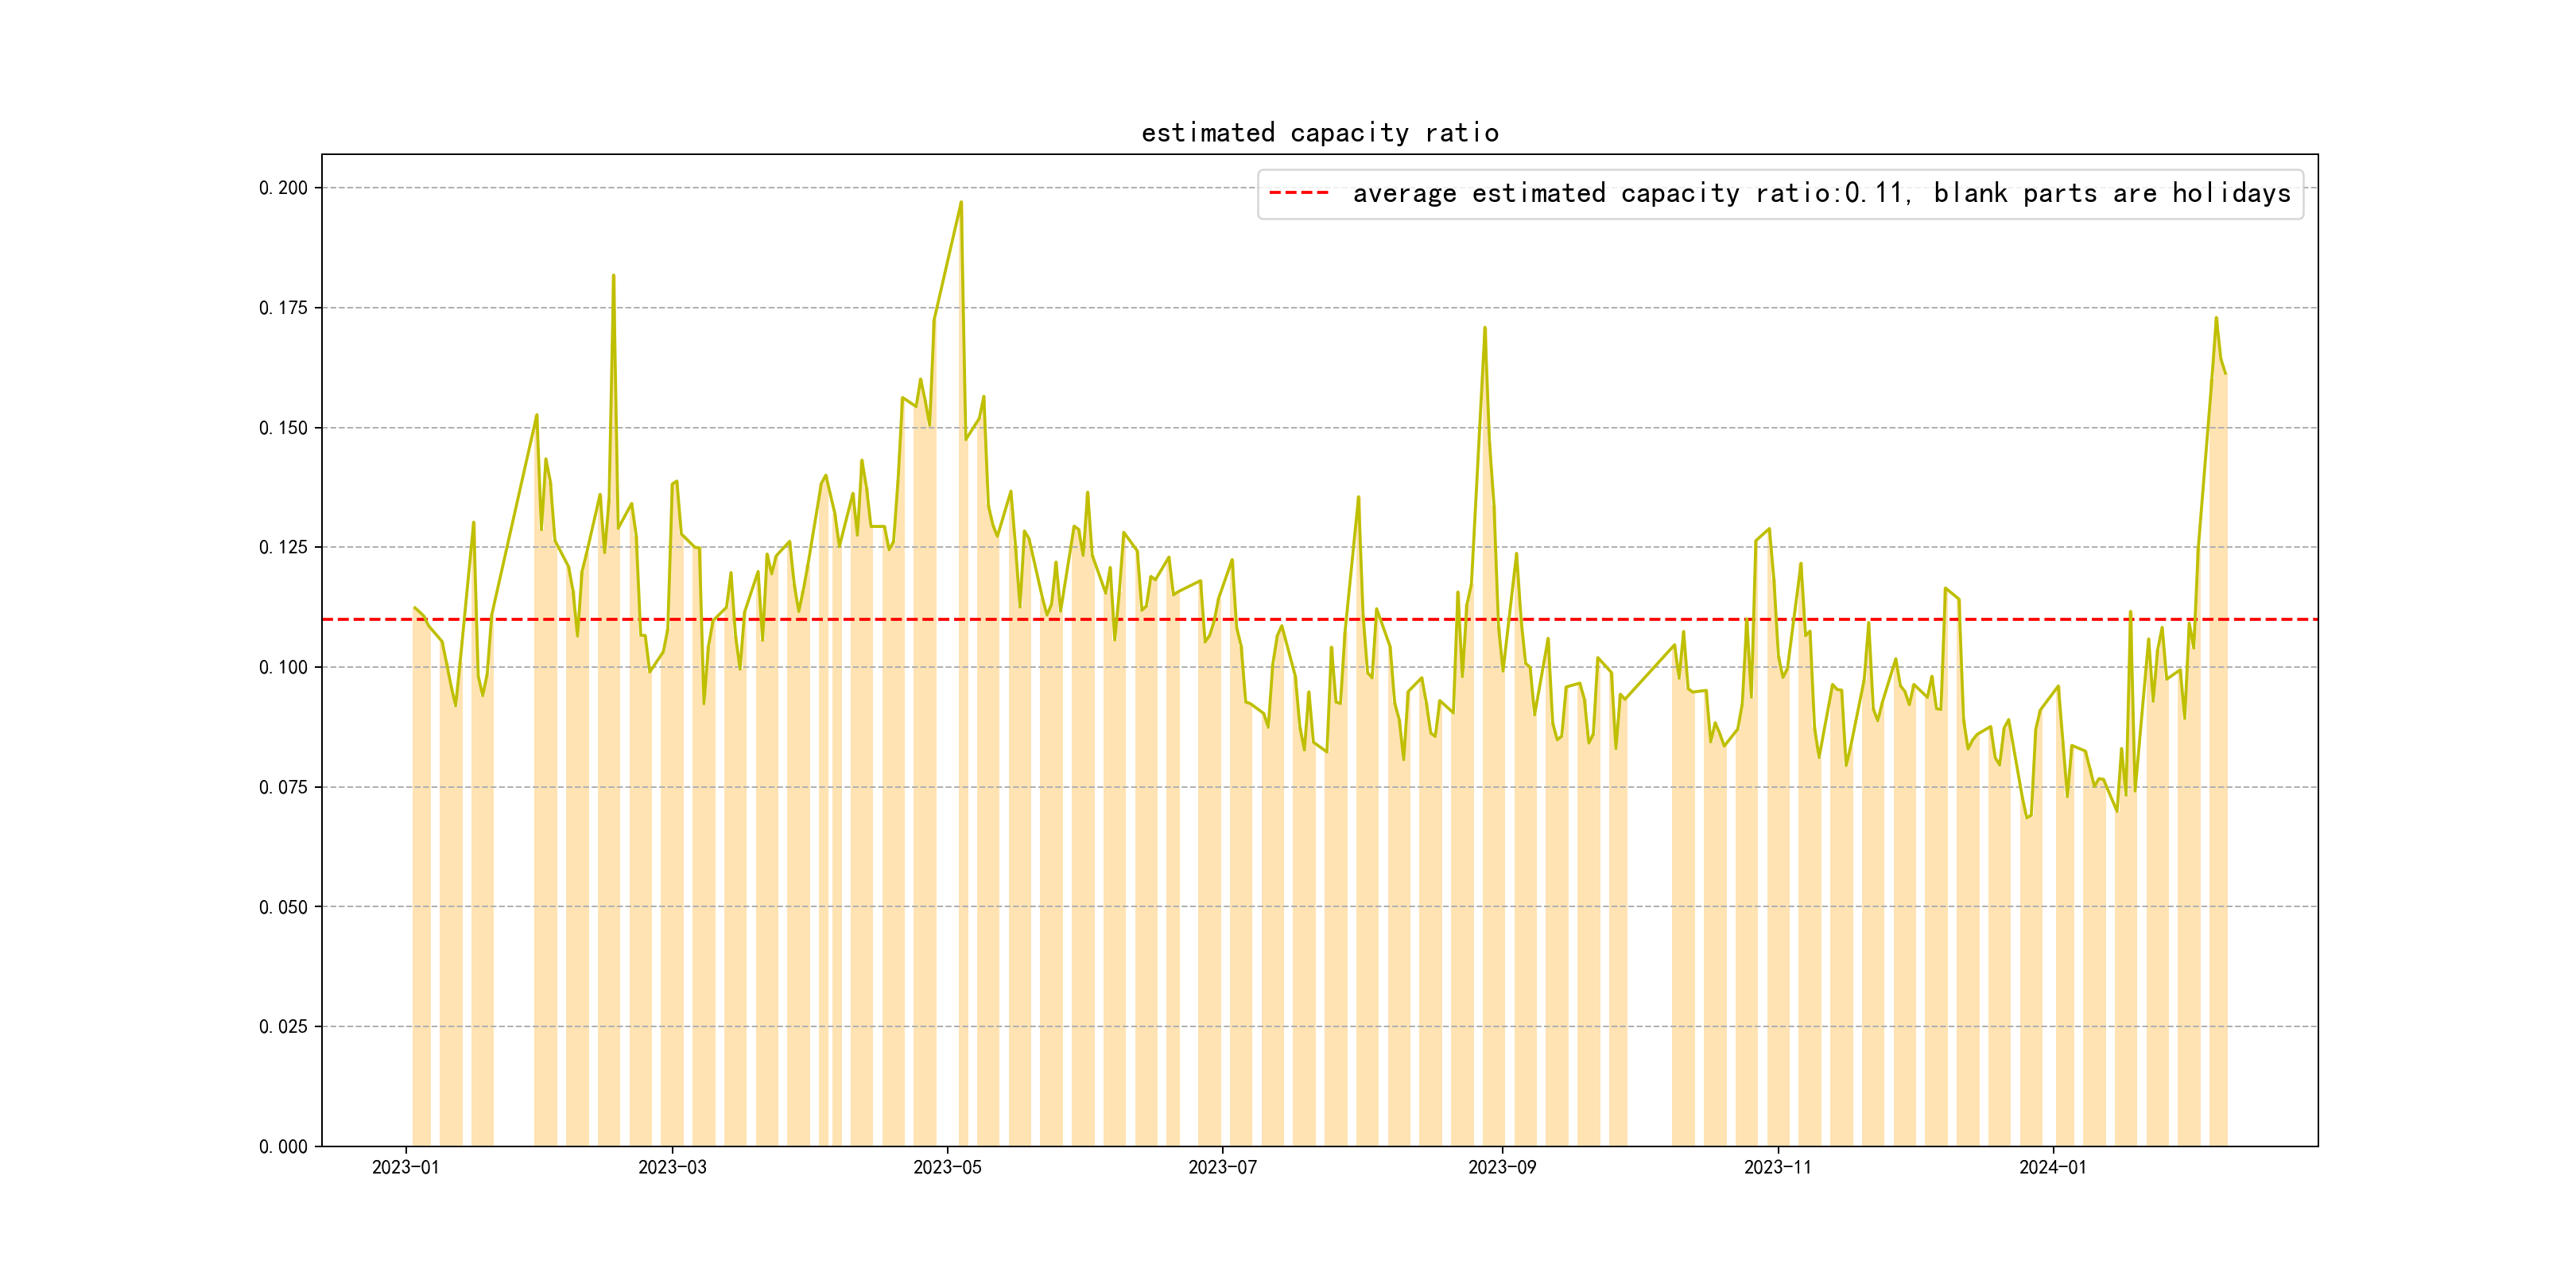This screenshot has width=2576, height=1288.
Task: Click the 2023-01 x-axis label
Action: click(x=405, y=1167)
